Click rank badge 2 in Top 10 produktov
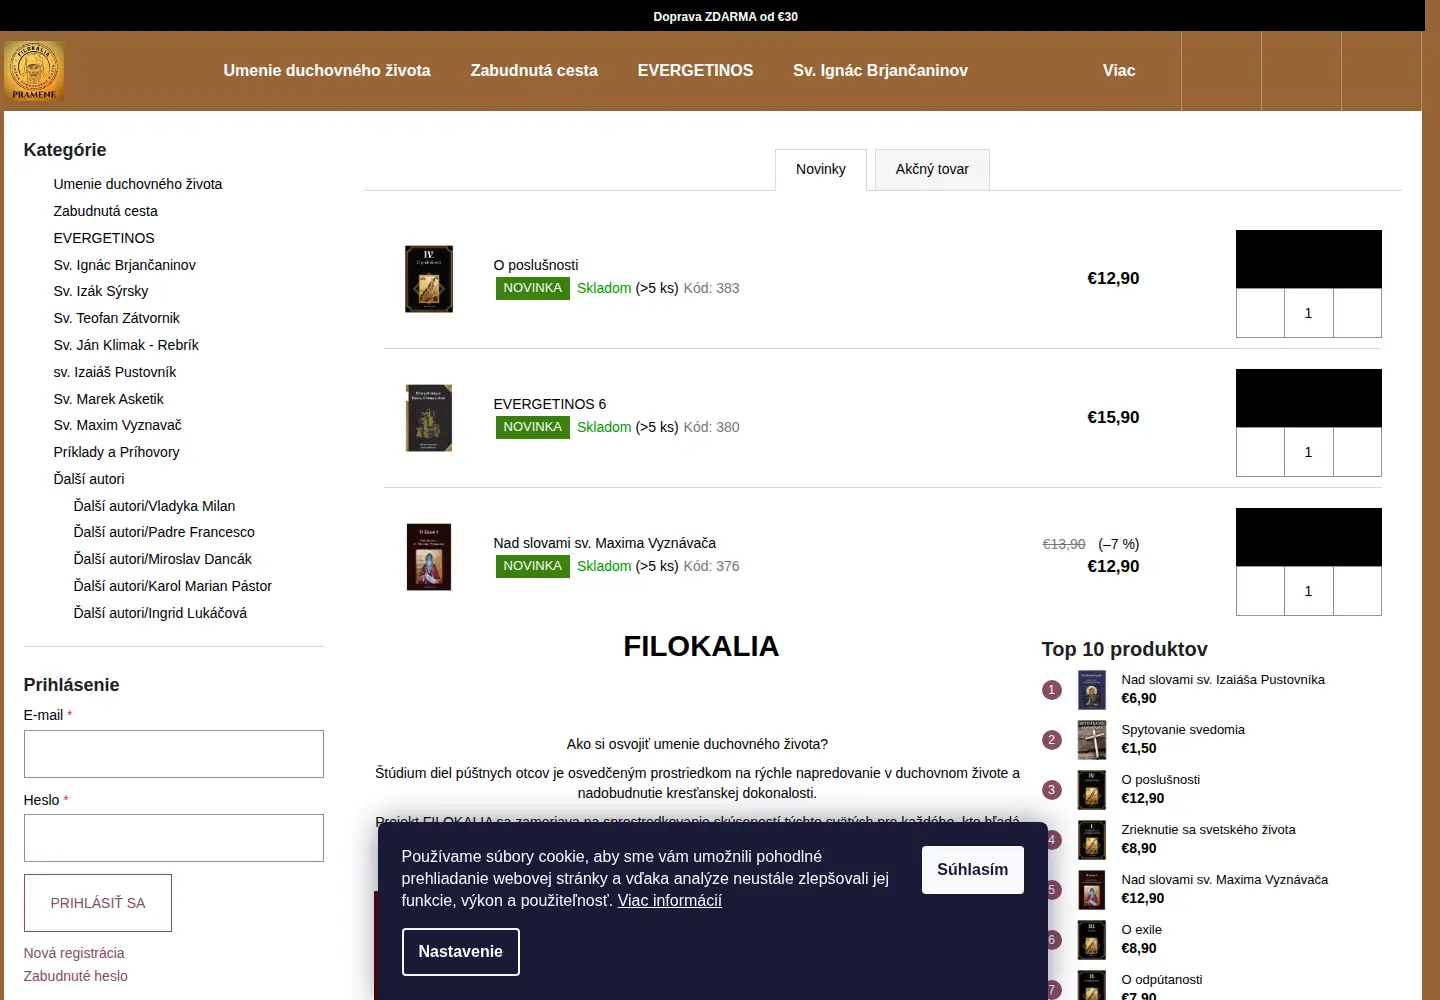The height and width of the screenshot is (1000, 1440). [1052, 740]
